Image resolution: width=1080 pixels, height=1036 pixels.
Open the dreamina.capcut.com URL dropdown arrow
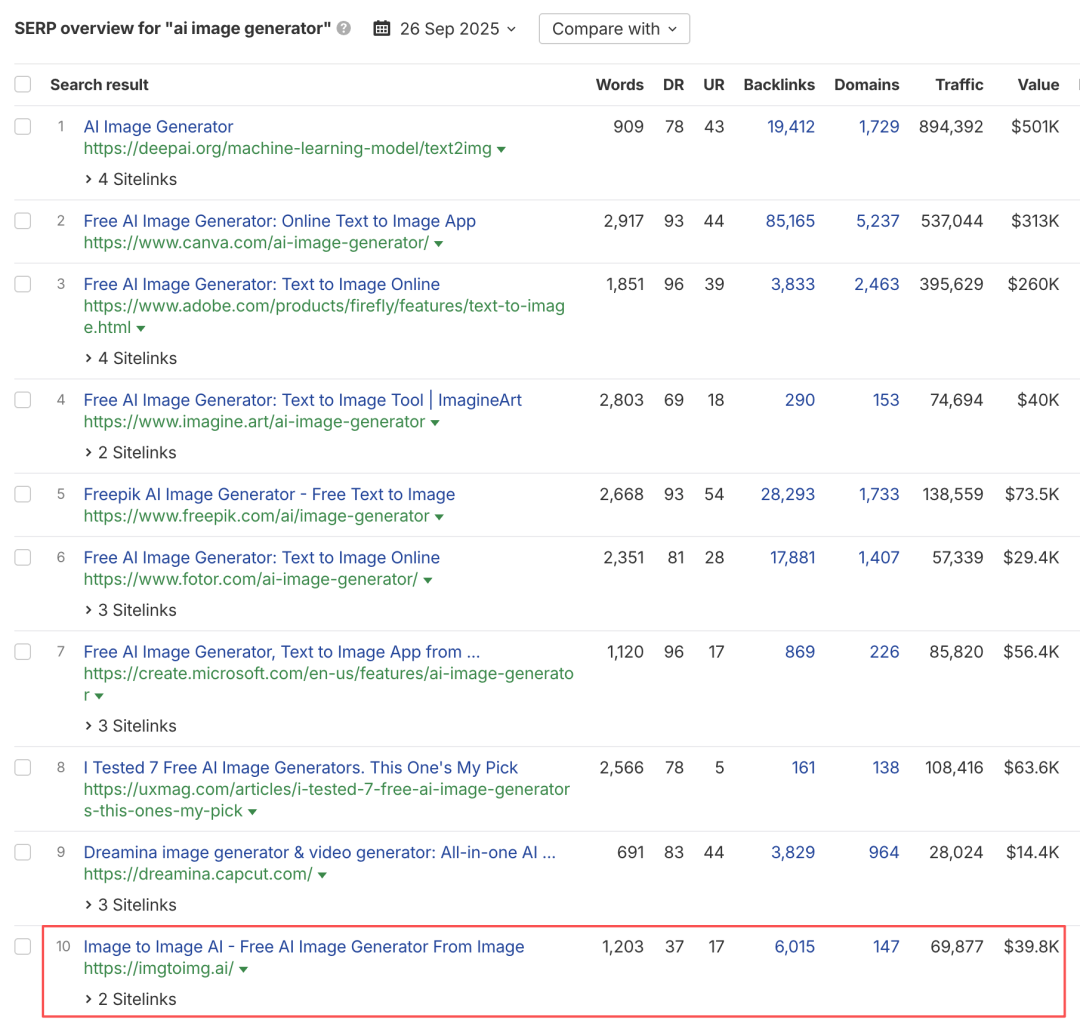pyautogui.click(x=322, y=875)
